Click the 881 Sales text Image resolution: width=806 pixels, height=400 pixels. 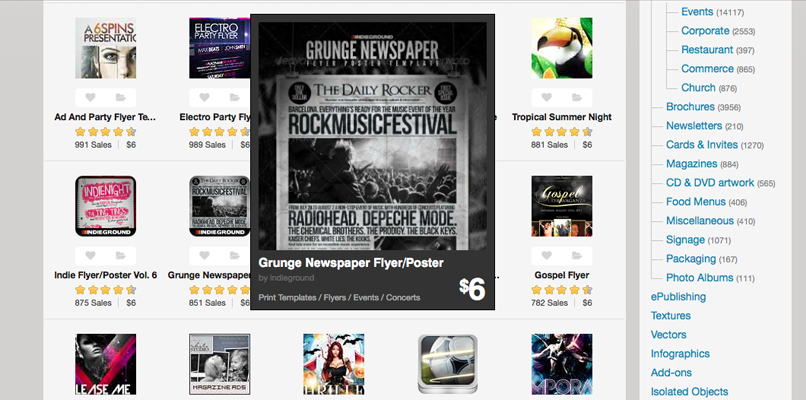click(x=549, y=145)
